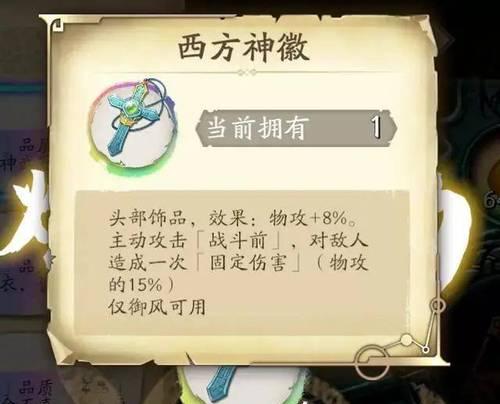
Task: Select the 西方神徽 title text
Action: 244,49
